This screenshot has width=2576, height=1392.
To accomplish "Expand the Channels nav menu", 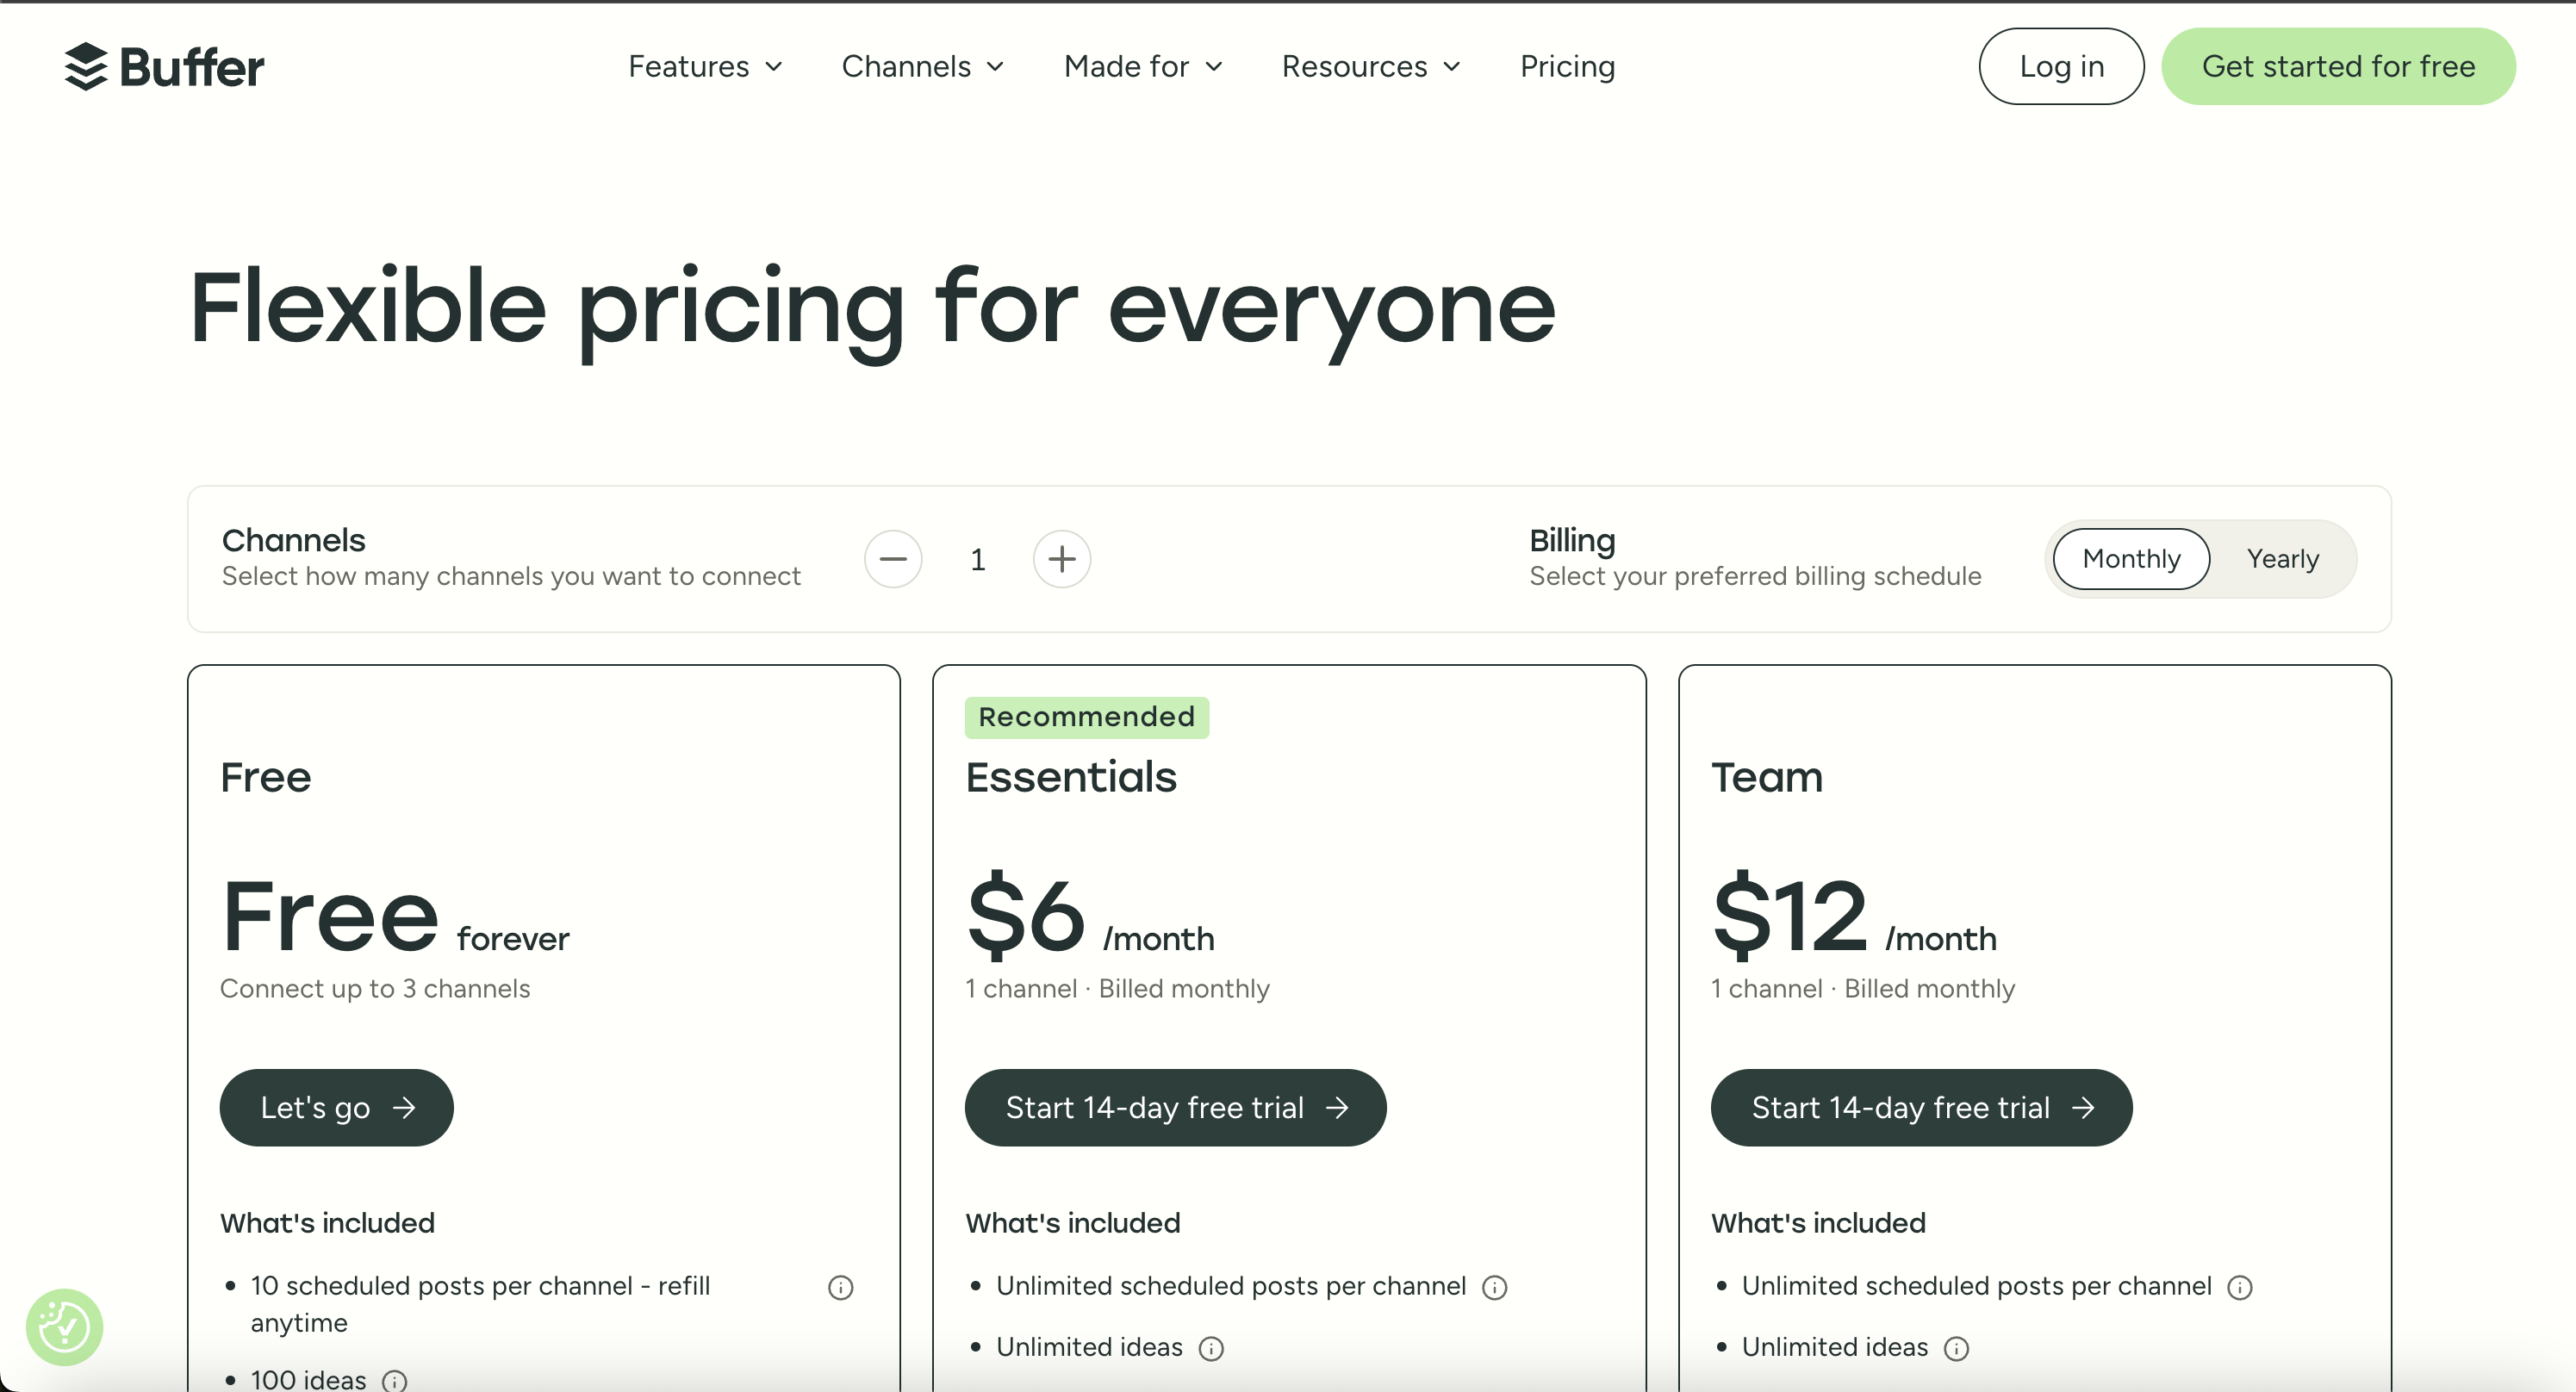I will tap(922, 66).
